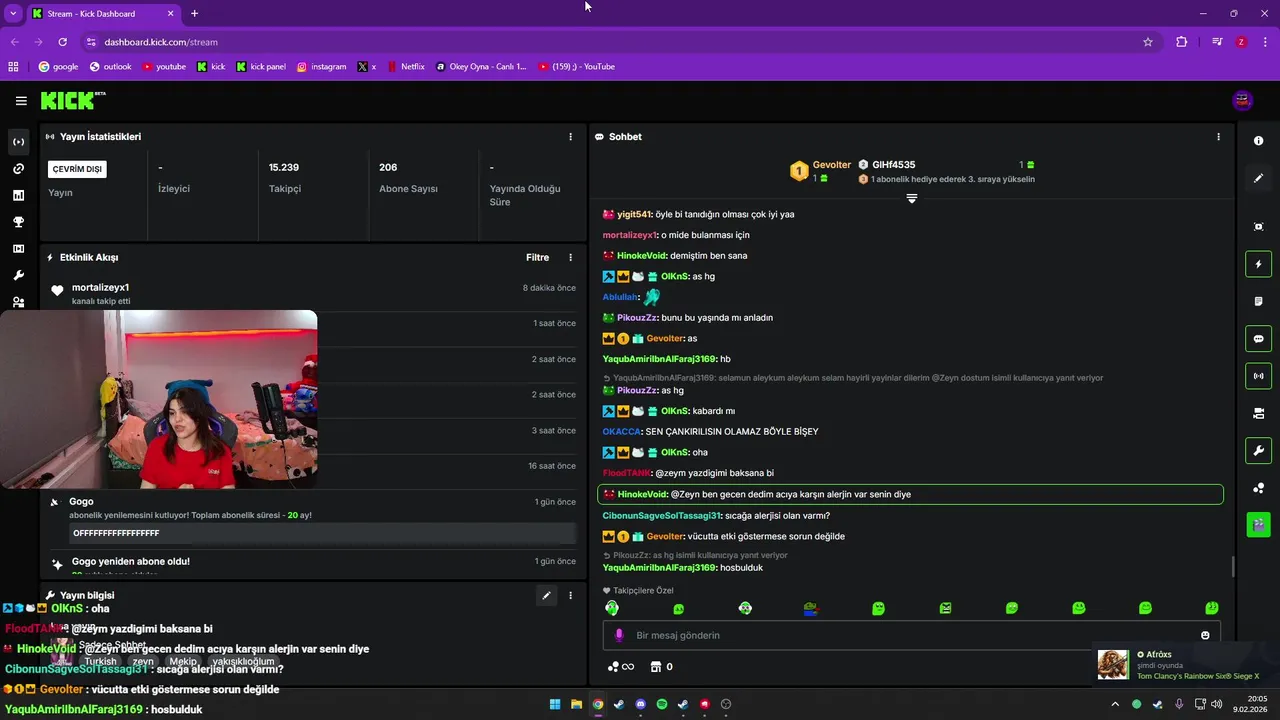Open kick panel bookmark

(261, 67)
